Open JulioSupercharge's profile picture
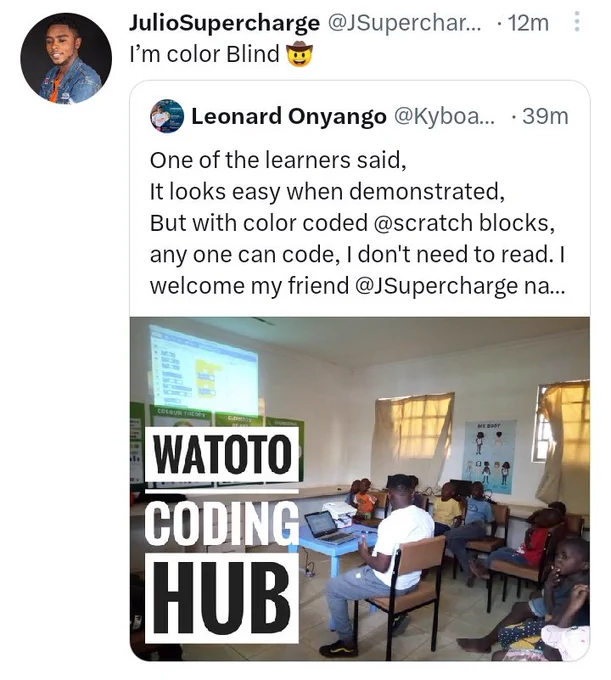Screen dimensions: 611x680 [66, 58]
